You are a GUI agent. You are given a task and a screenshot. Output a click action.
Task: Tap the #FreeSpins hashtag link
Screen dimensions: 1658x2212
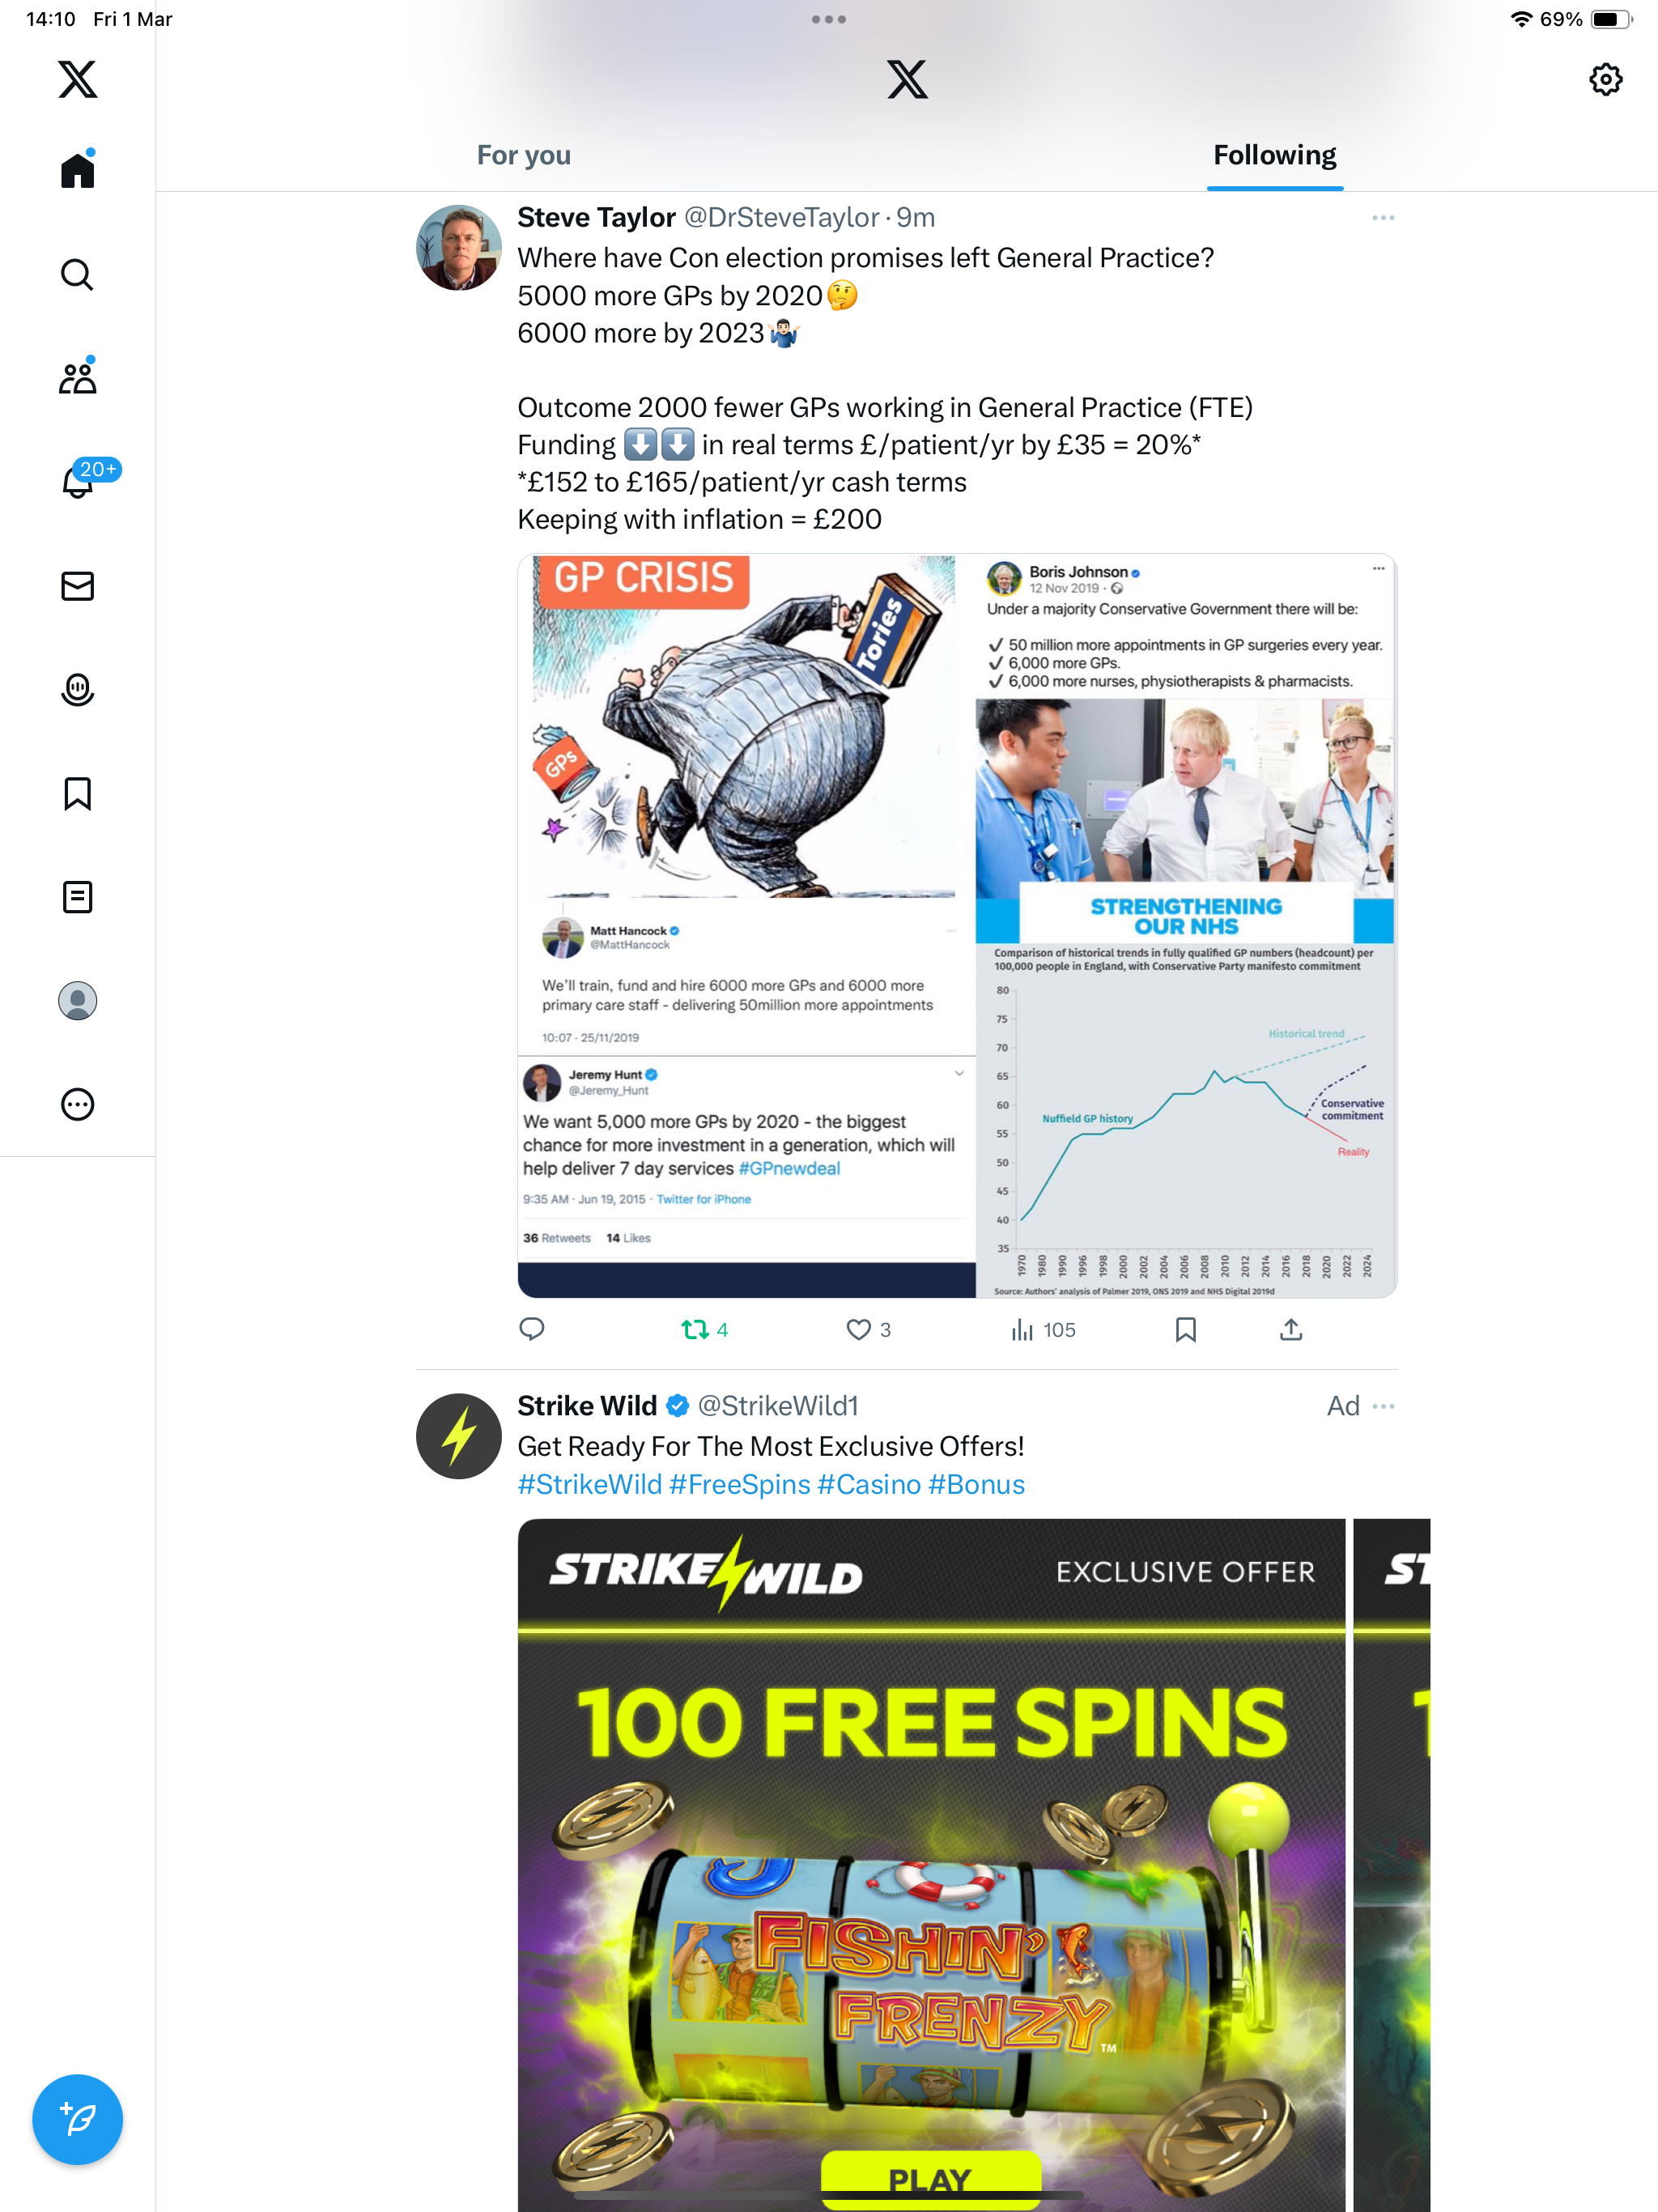point(739,1484)
